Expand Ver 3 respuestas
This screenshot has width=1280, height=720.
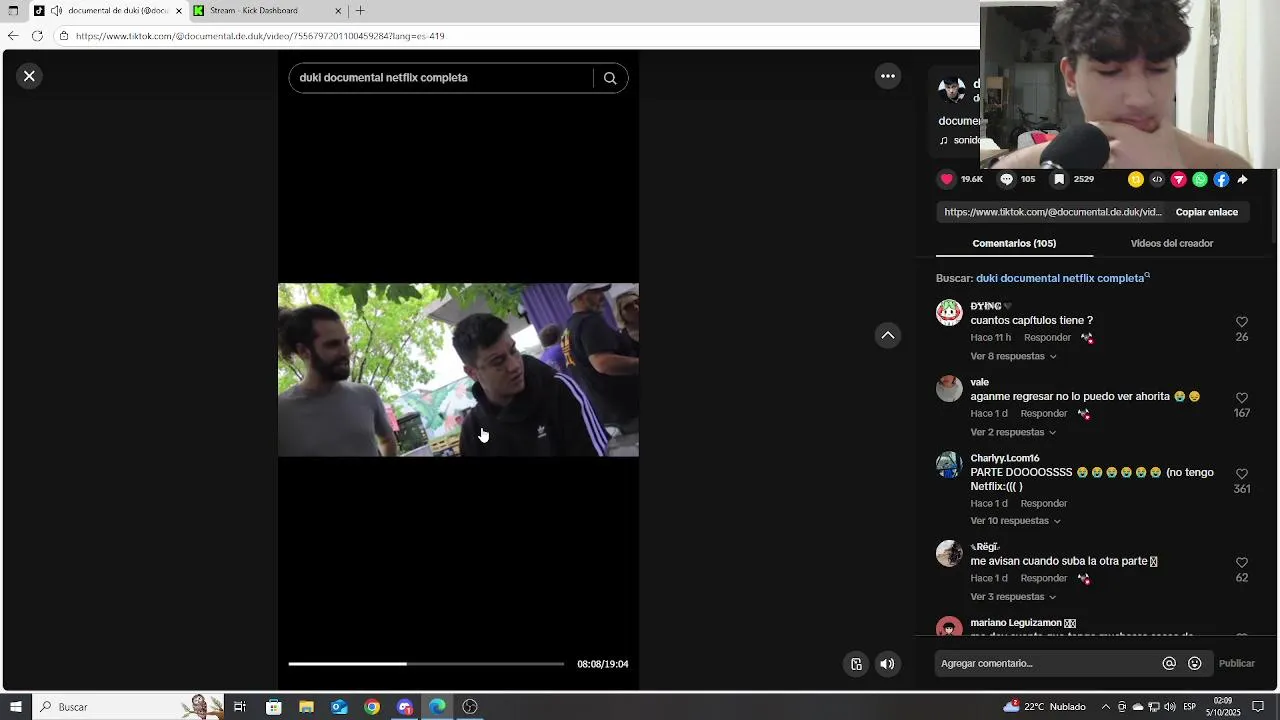pyautogui.click(x=1013, y=597)
